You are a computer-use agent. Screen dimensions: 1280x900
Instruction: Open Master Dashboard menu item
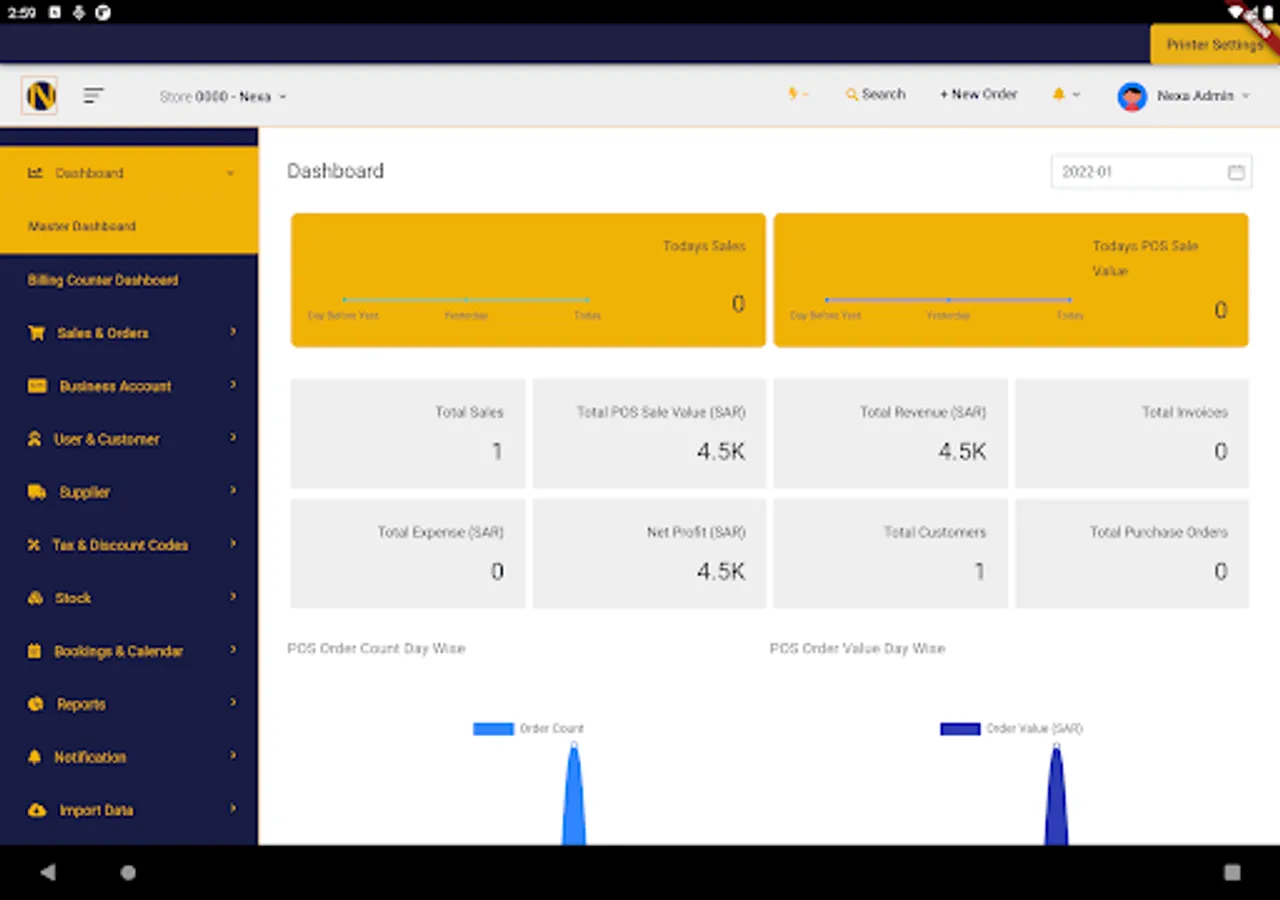click(x=129, y=226)
